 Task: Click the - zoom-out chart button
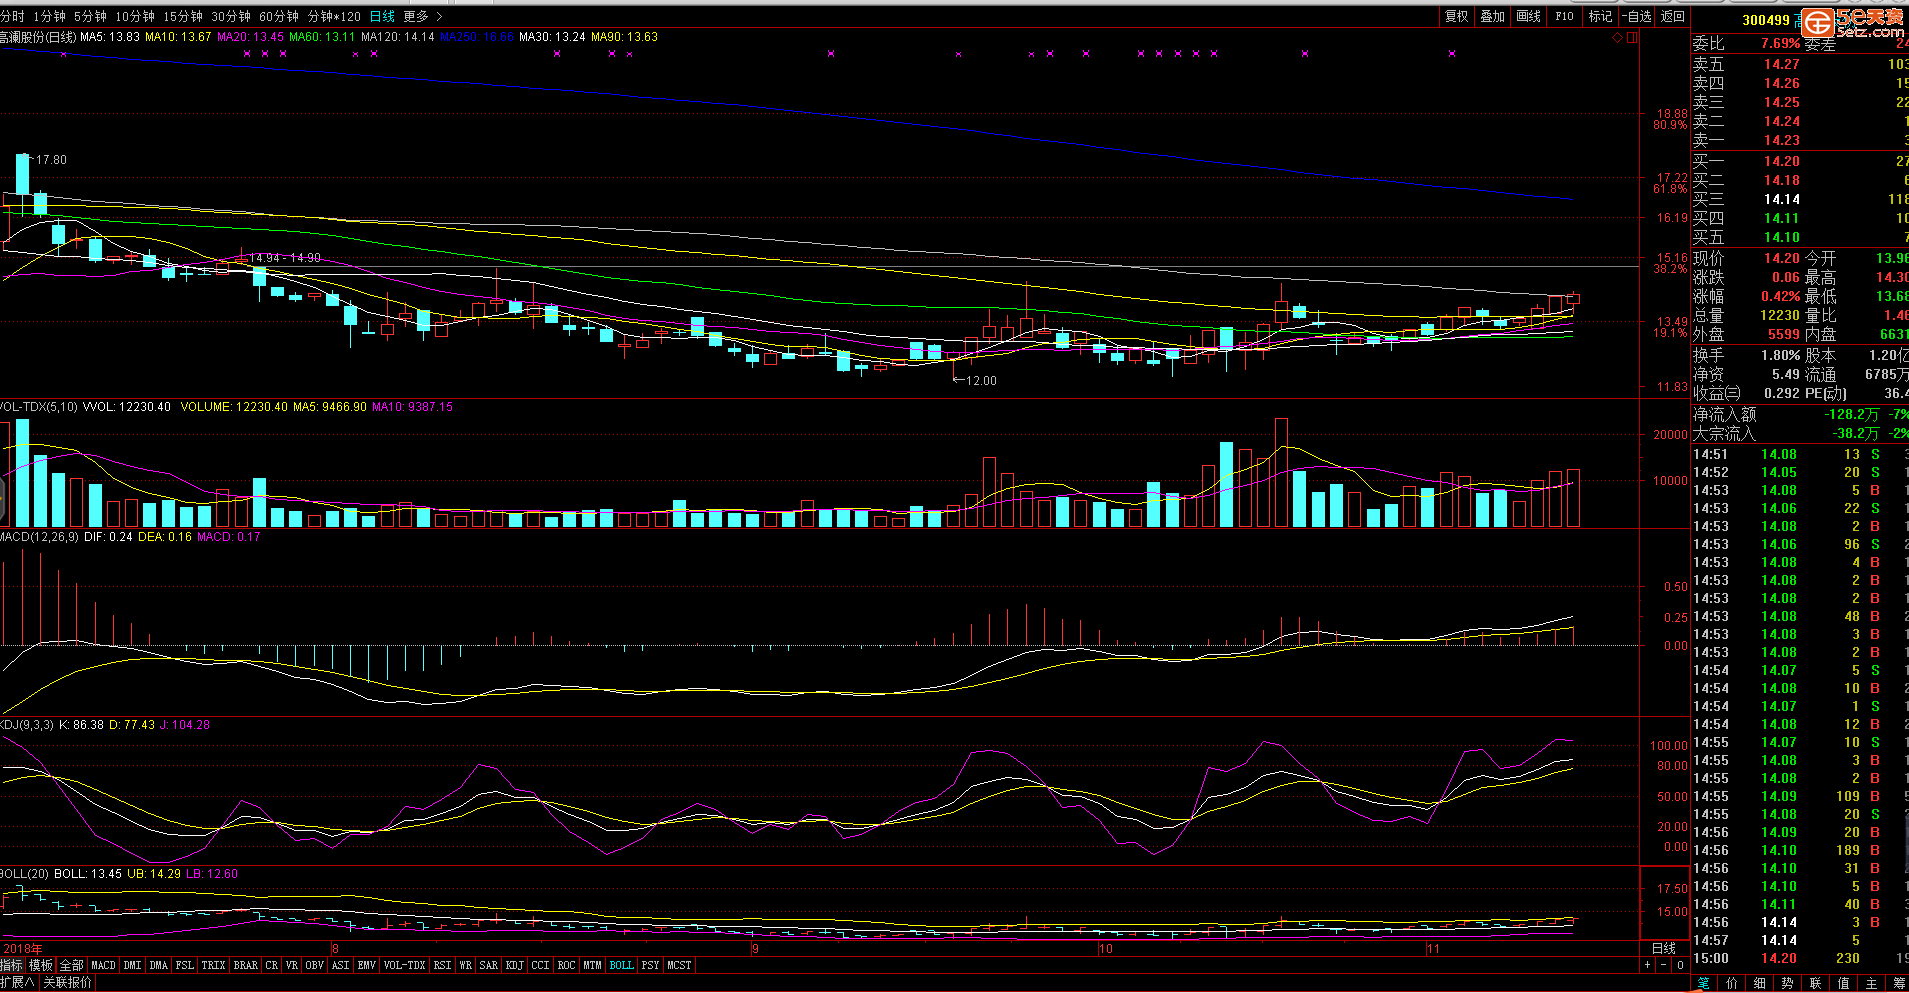(1663, 965)
